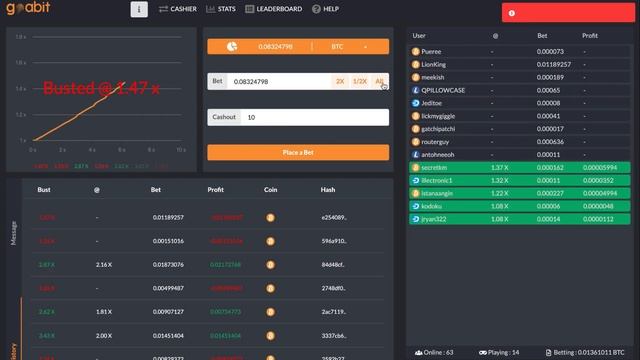Click coin icon in 3337cb6 history row
Viewport: 640px width, 360px height.
tap(270, 336)
